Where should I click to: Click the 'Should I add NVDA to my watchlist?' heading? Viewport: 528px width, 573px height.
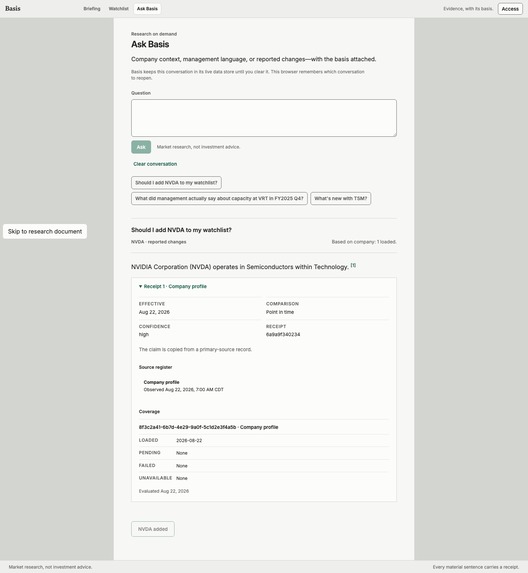[x=181, y=230]
